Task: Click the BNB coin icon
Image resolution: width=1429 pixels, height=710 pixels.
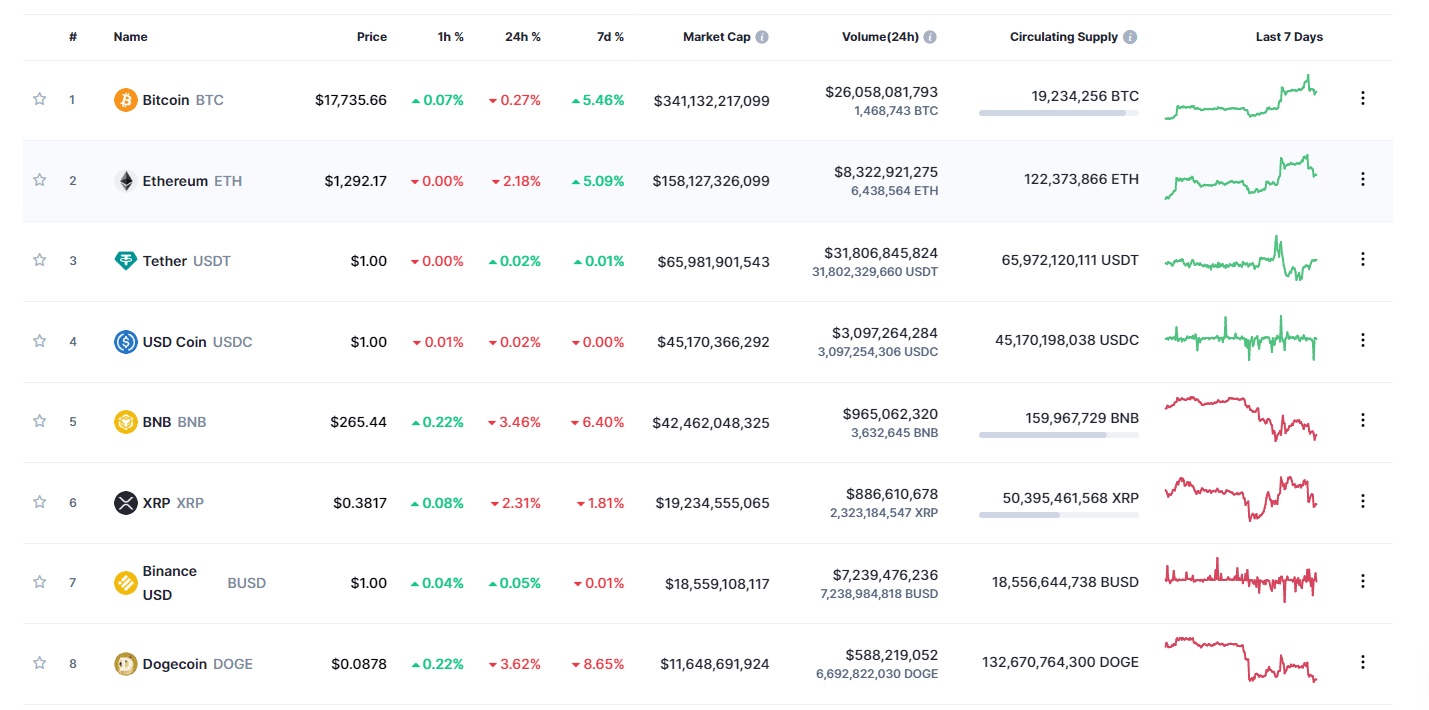Action: coord(124,421)
